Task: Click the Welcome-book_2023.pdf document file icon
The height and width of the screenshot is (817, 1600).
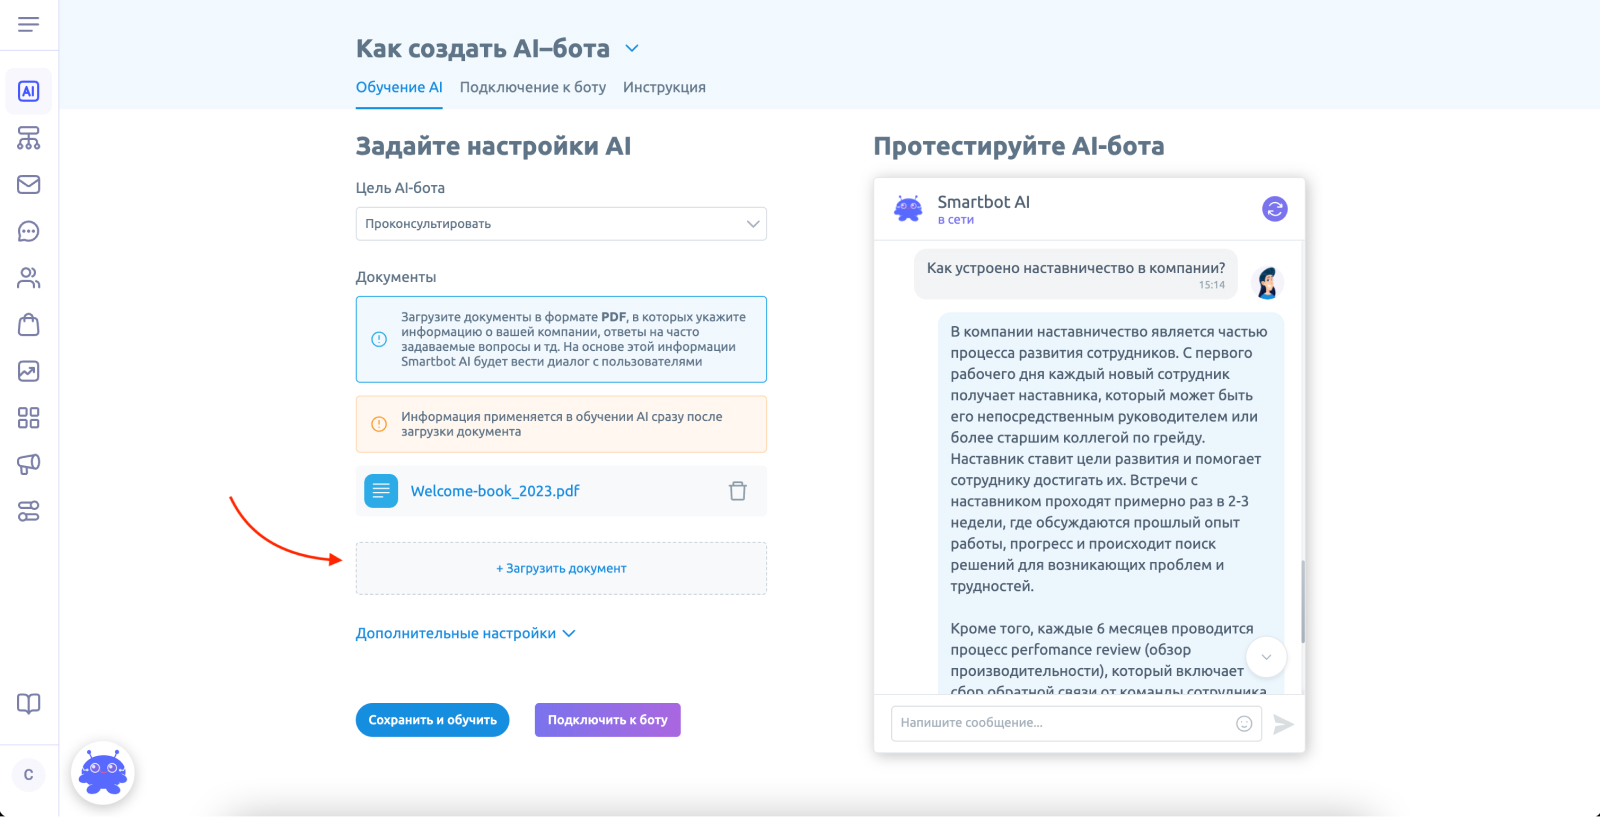Action: click(x=381, y=491)
